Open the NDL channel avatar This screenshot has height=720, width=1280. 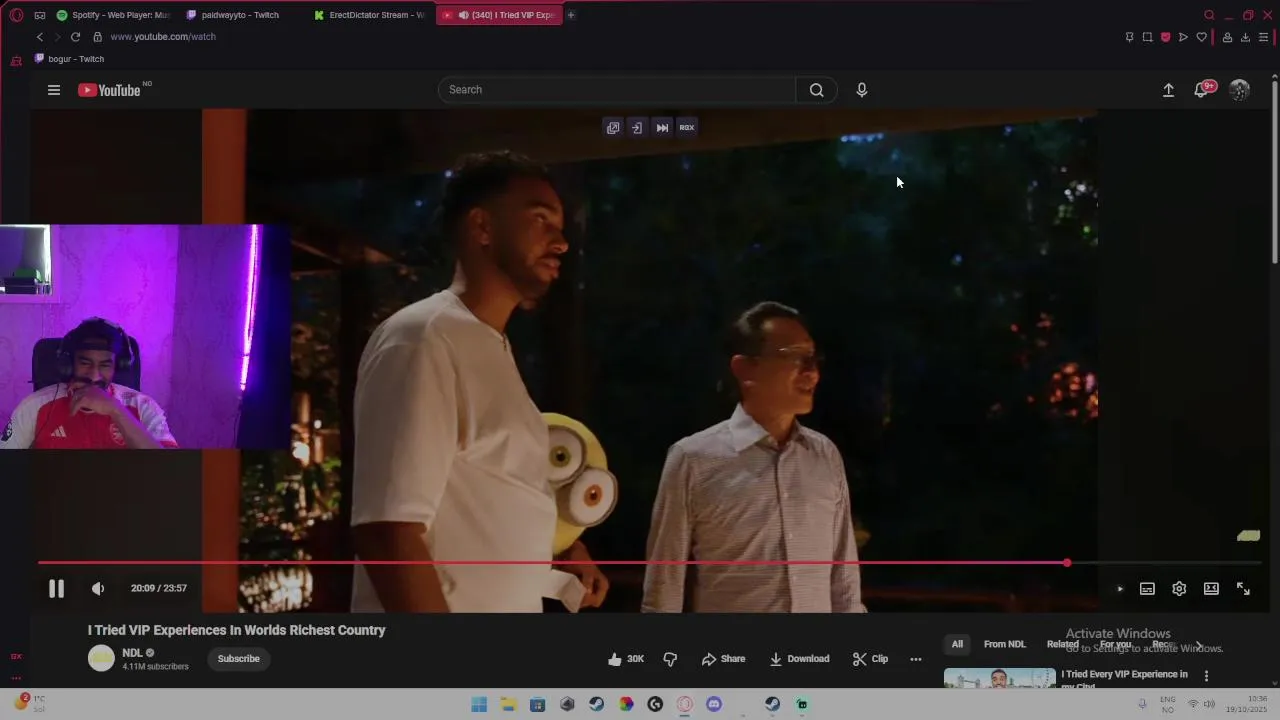click(x=101, y=658)
